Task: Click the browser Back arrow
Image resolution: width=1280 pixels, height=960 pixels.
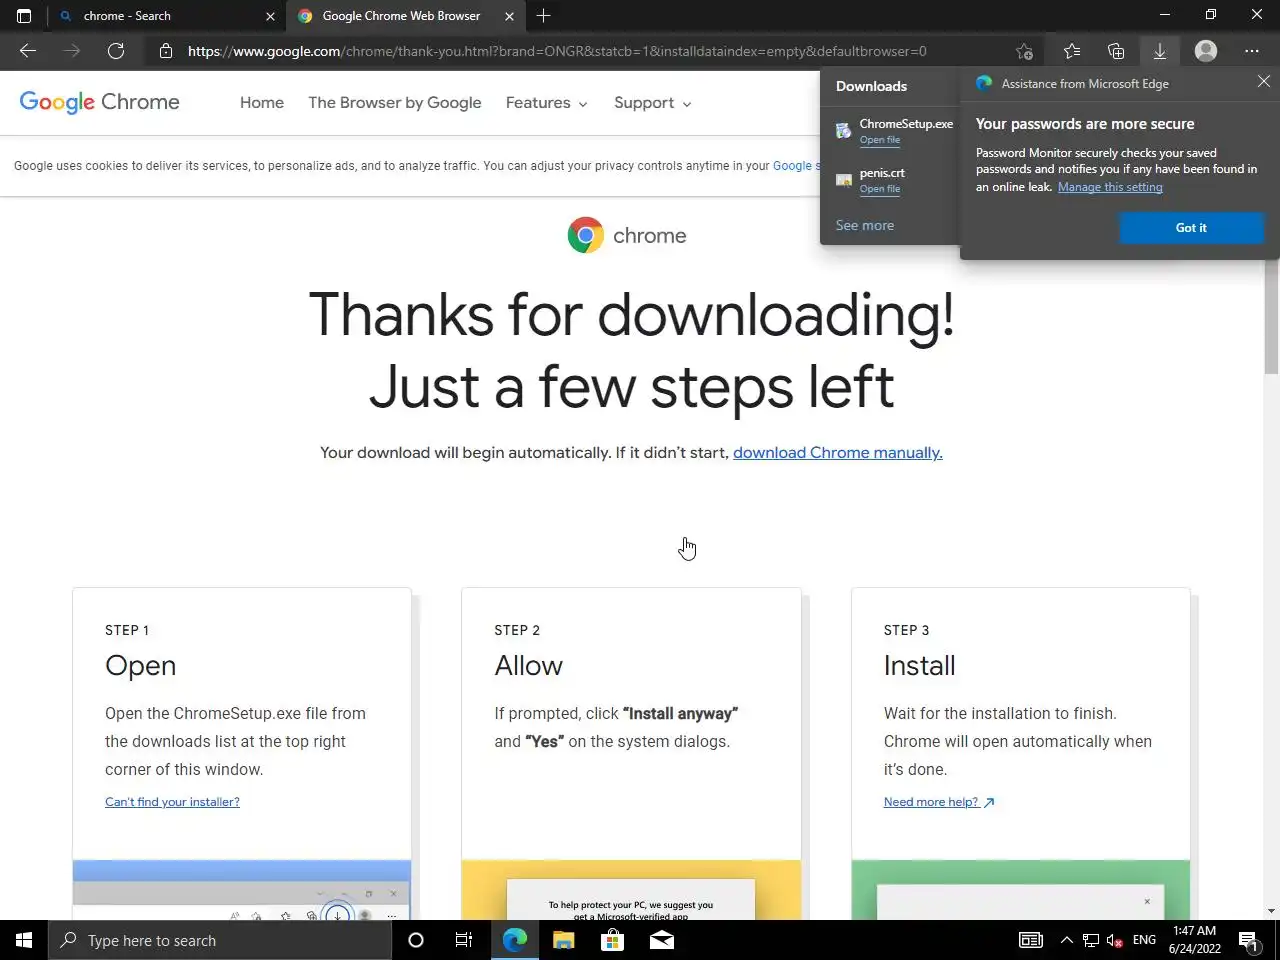Action: click(x=28, y=51)
